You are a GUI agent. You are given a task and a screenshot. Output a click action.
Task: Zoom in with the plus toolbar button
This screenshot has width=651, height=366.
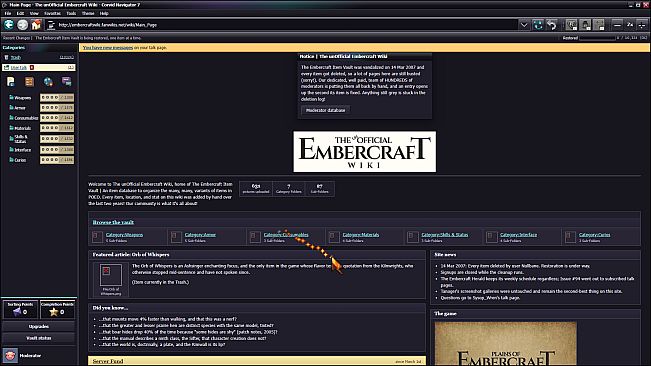click(642, 25)
